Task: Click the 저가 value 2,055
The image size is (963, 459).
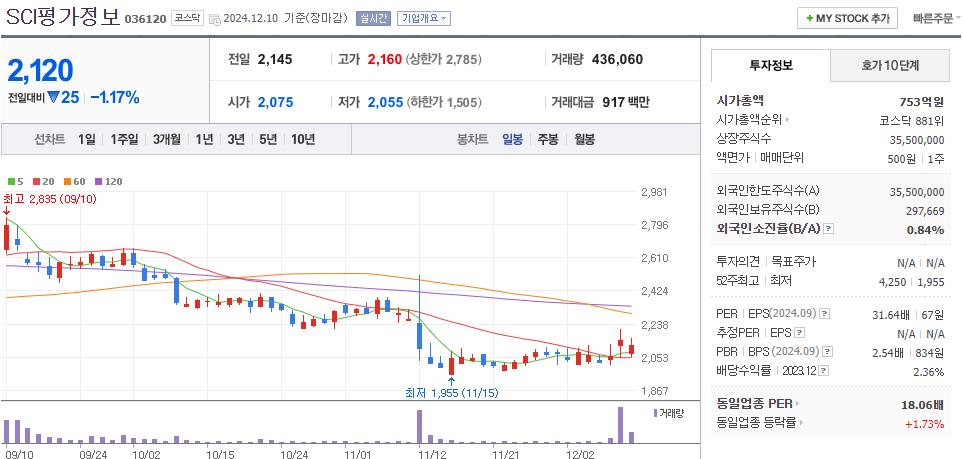Action: coord(385,102)
